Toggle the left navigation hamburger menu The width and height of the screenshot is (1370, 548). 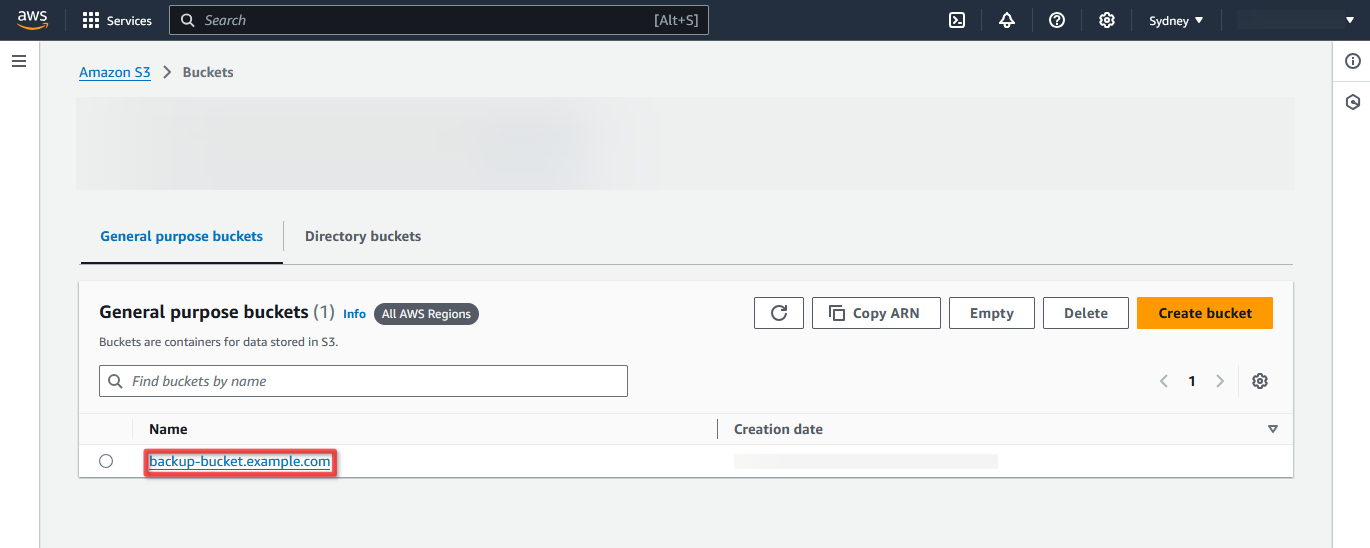point(18,61)
